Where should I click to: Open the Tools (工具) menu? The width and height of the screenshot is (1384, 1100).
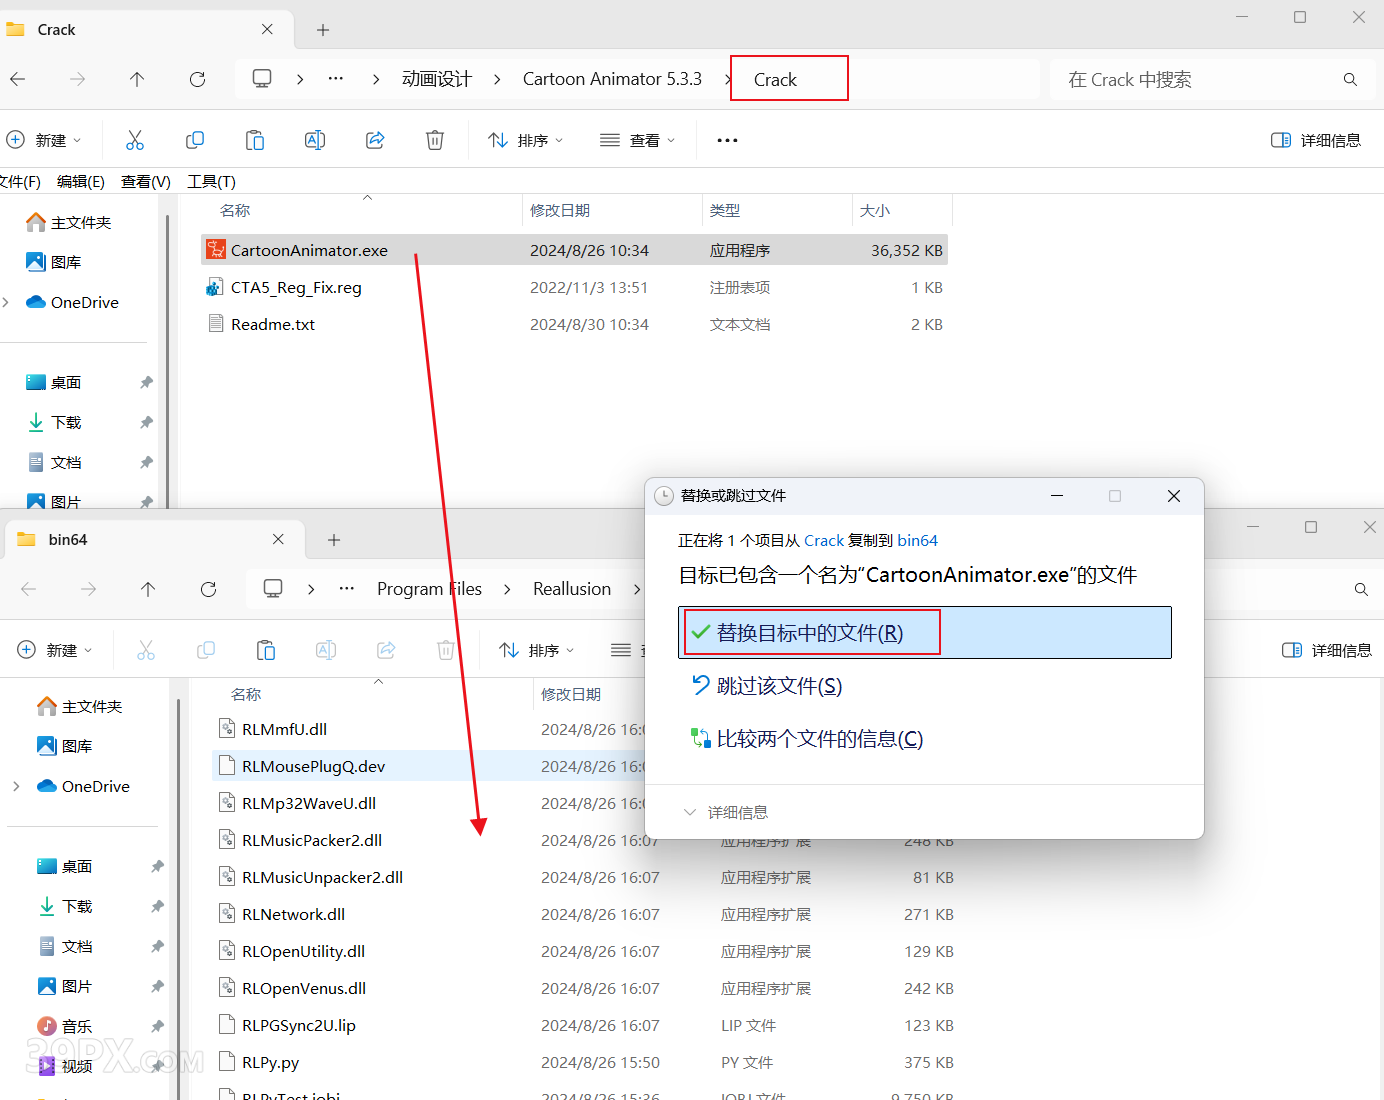click(211, 181)
